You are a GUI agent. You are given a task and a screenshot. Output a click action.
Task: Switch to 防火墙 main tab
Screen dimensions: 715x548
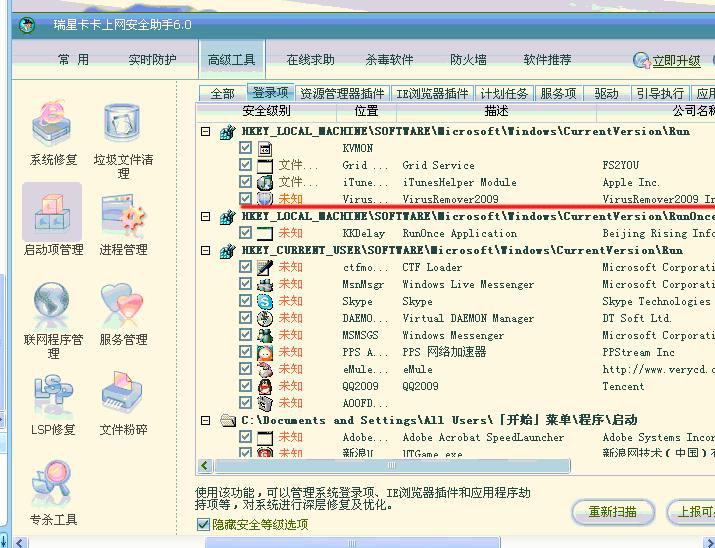point(468,60)
